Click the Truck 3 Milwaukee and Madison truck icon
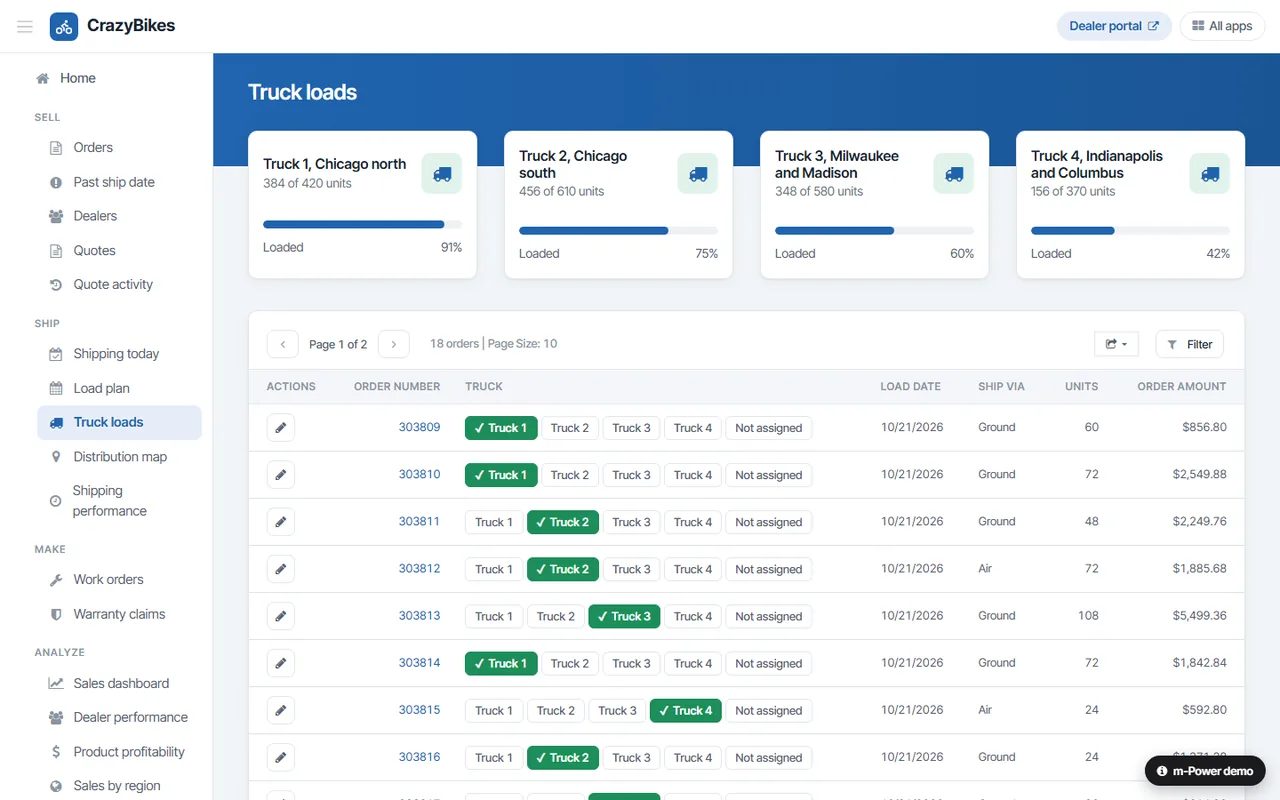The height and width of the screenshot is (800, 1280). 954,174
